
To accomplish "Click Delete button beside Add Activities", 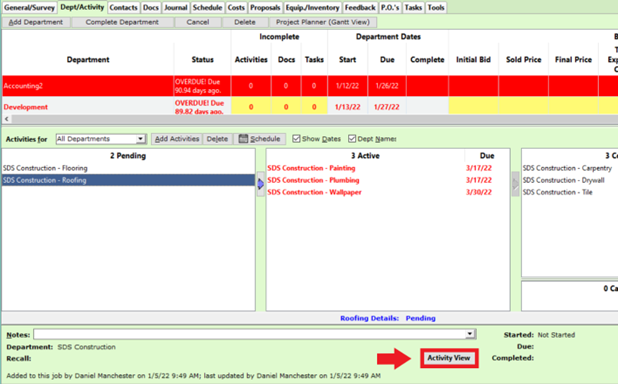I will tap(217, 139).
